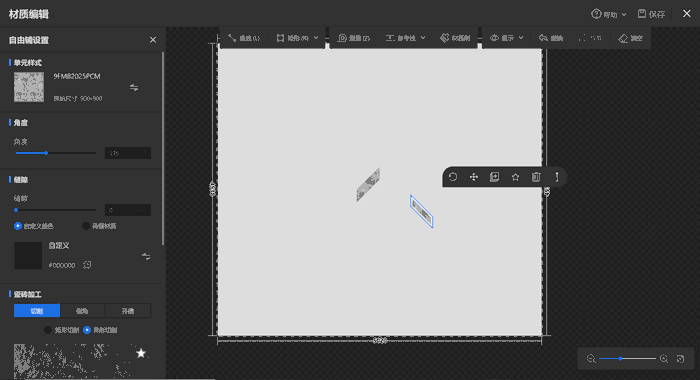This screenshot has height=380, width=700.
Task: Open the black #000000 color swatch
Action: coord(28,255)
